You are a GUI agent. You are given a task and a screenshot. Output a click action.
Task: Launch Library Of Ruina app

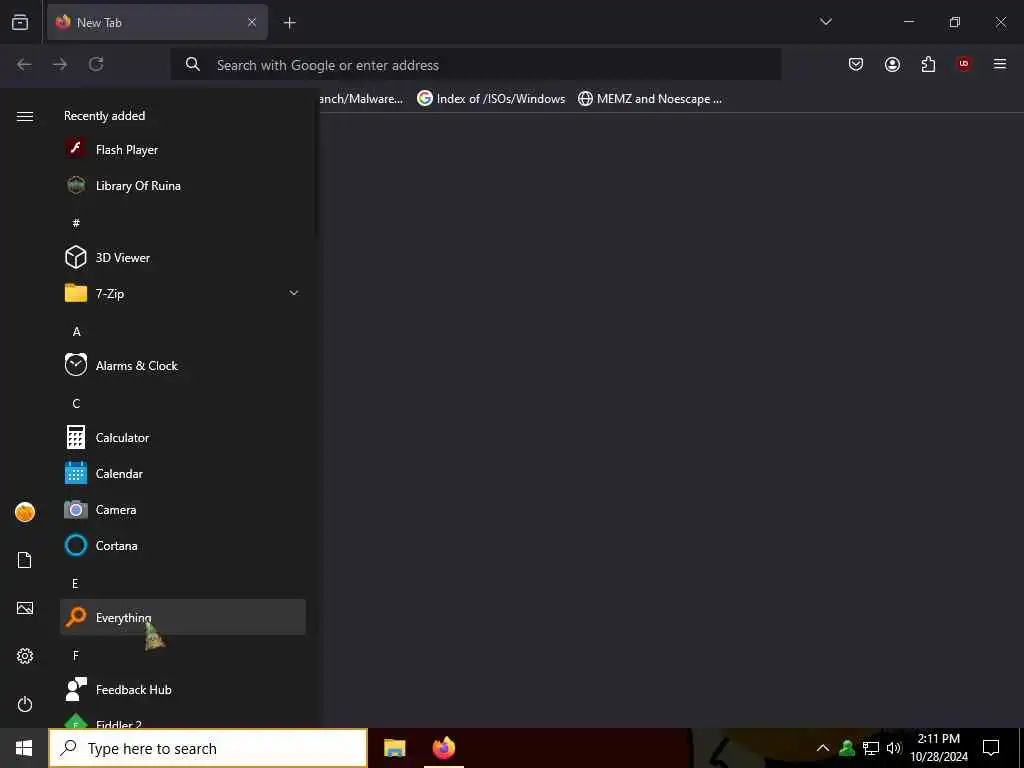click(182, 185)
